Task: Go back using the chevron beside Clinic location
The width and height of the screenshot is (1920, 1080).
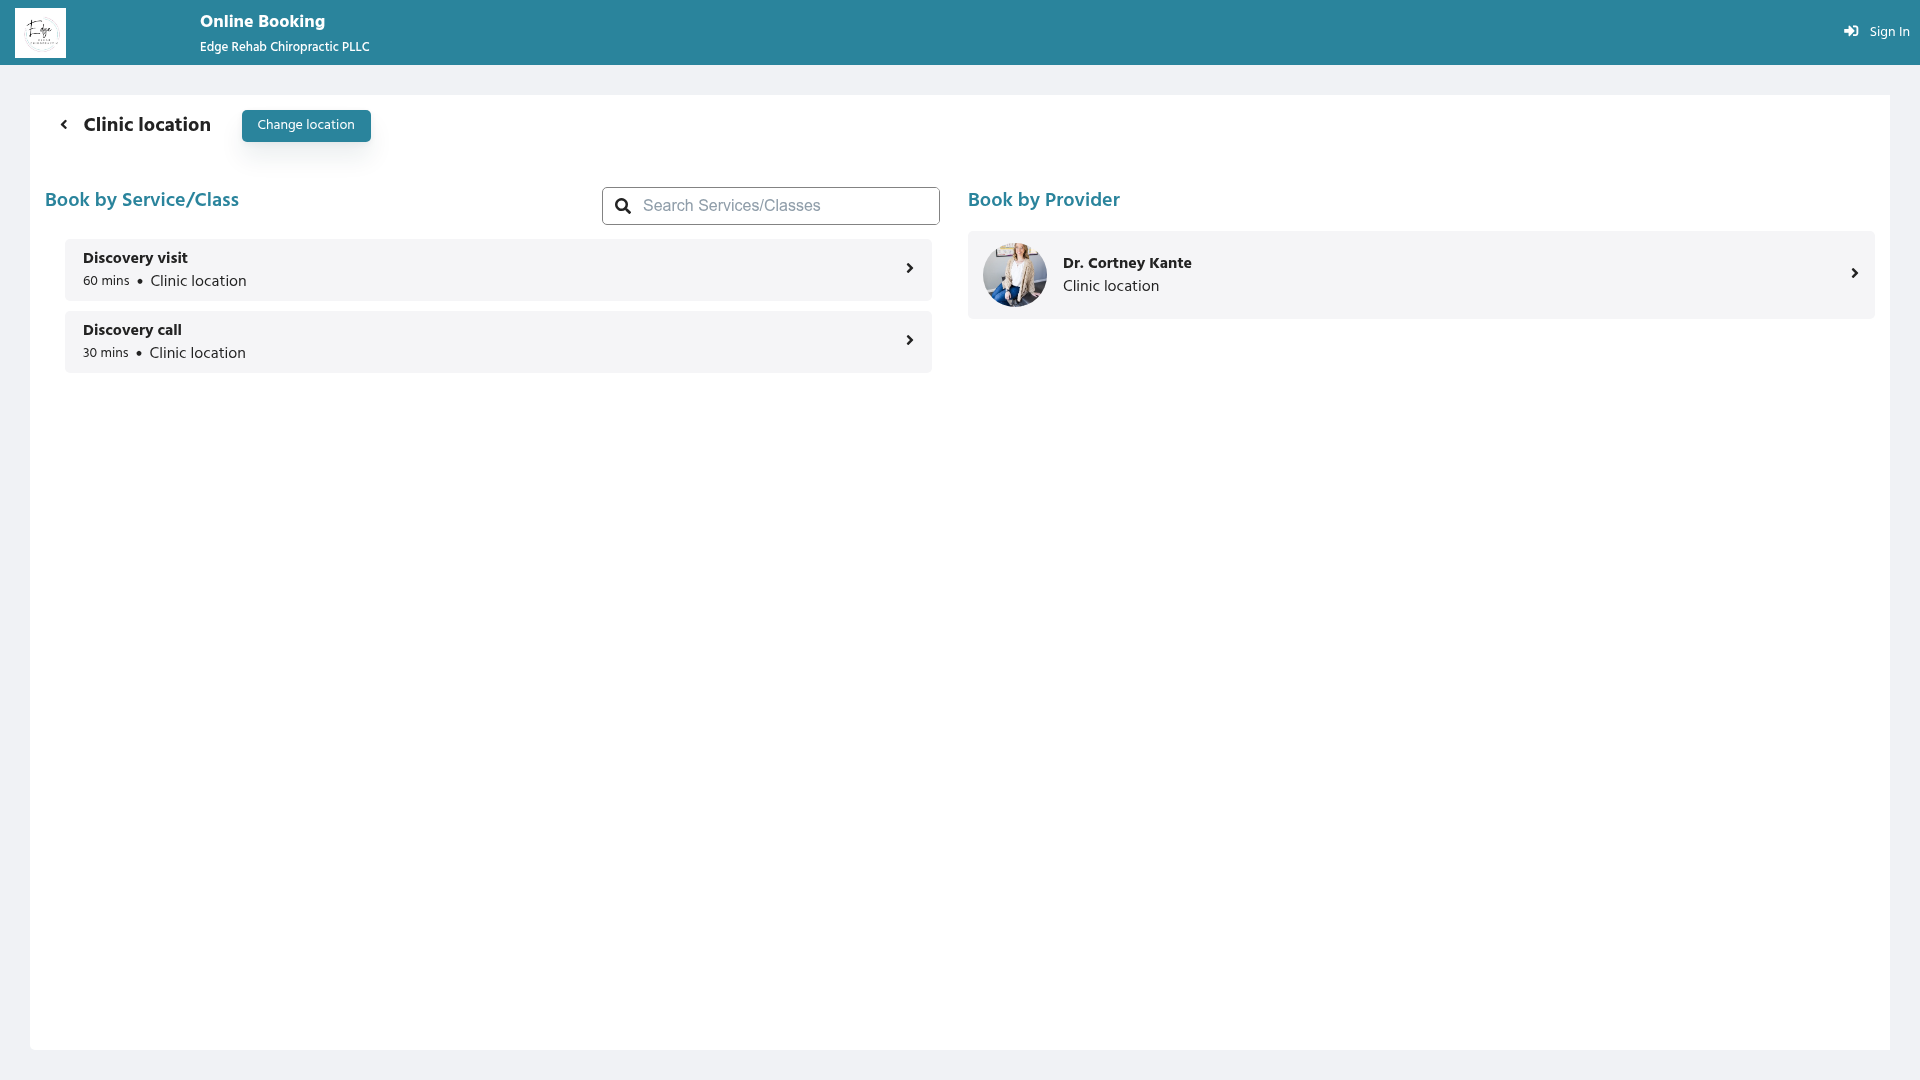Action: coord(64,125)
